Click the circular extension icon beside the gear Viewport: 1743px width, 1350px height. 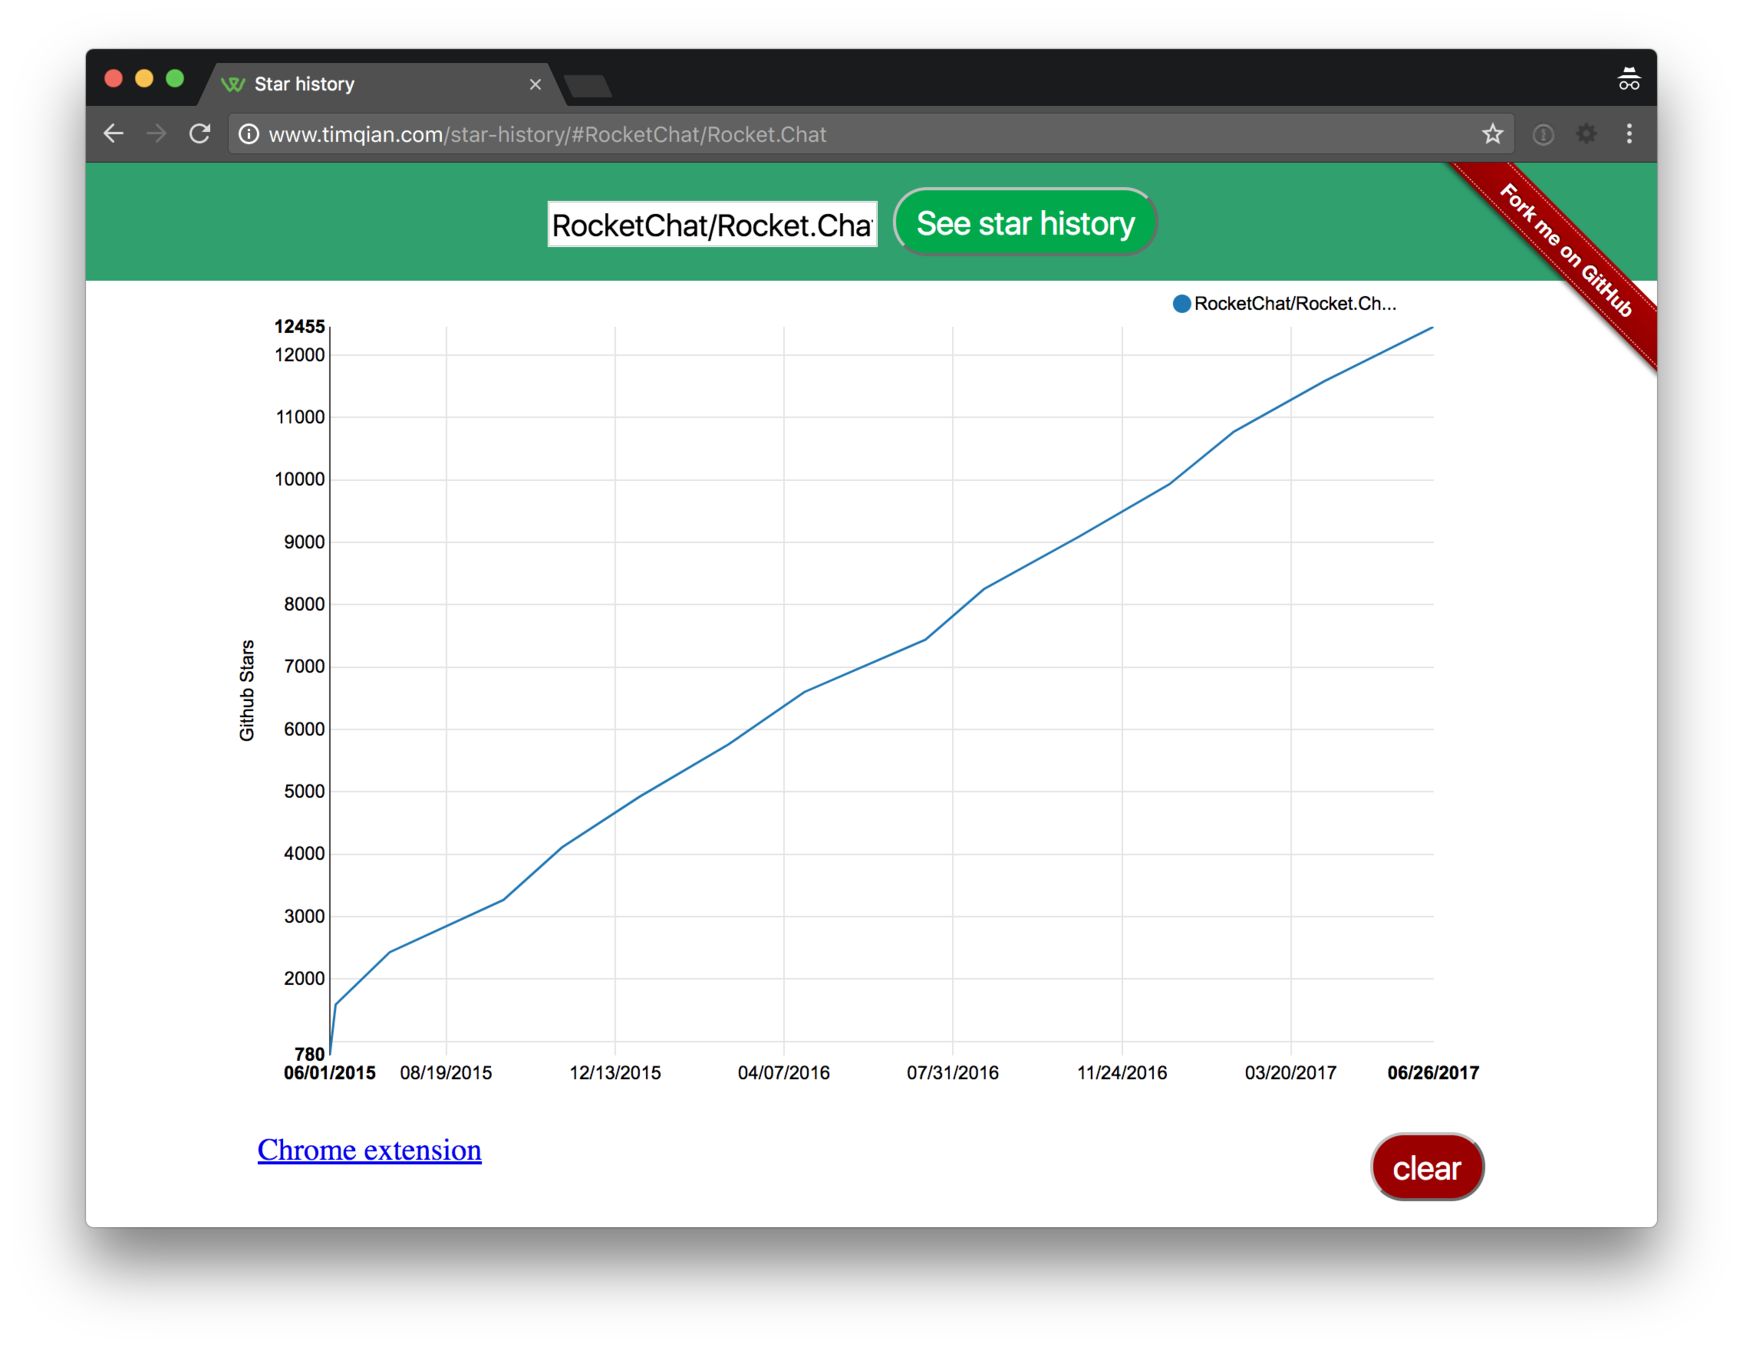pos(1543,134)
